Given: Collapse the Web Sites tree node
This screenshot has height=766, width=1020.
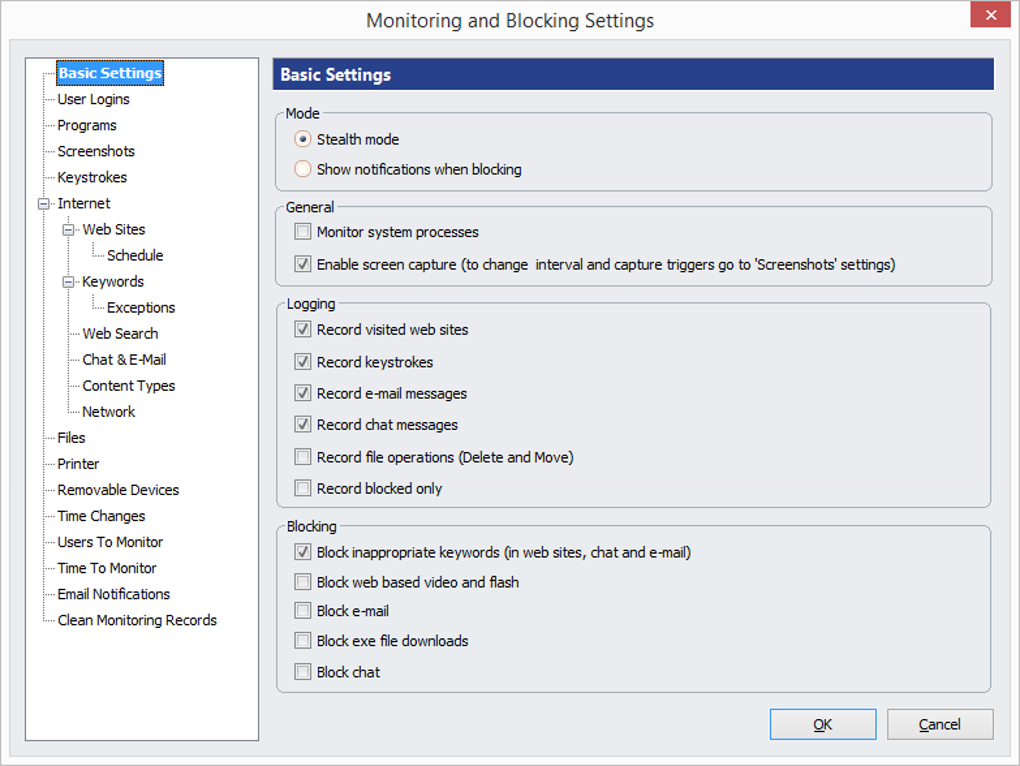Looking at the screenshot, I should (x=69, y=230).
